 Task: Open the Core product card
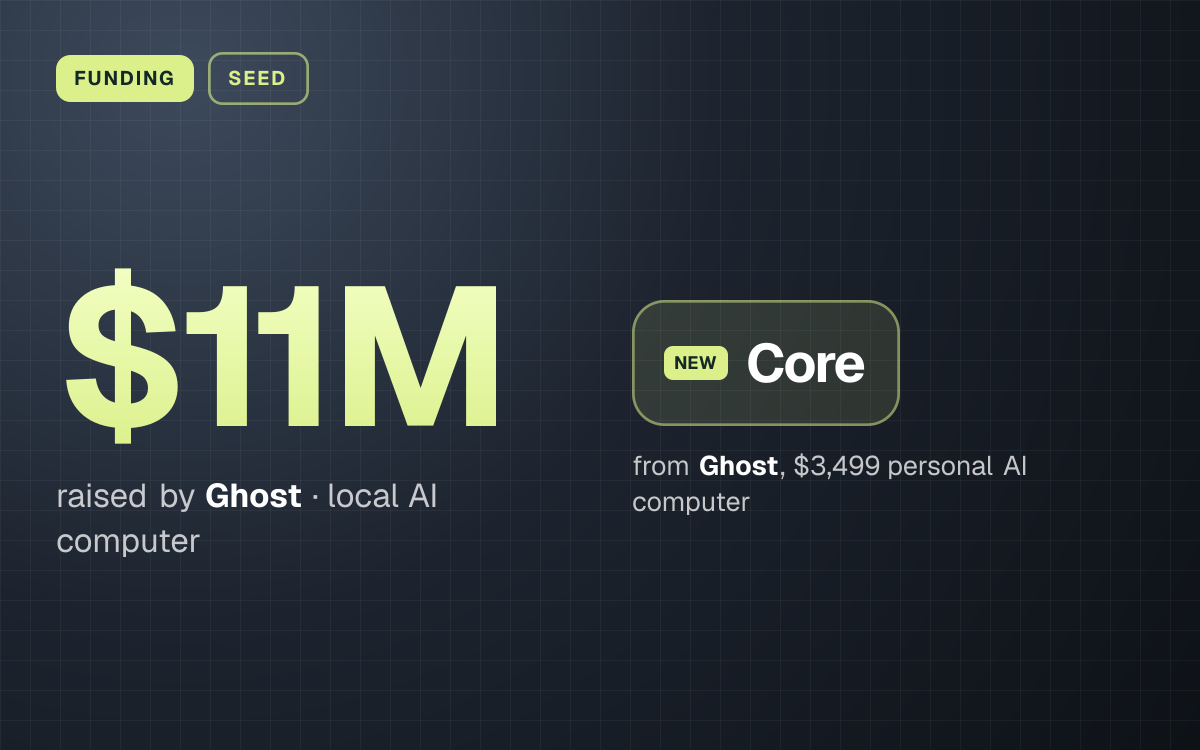click(766, 363)
